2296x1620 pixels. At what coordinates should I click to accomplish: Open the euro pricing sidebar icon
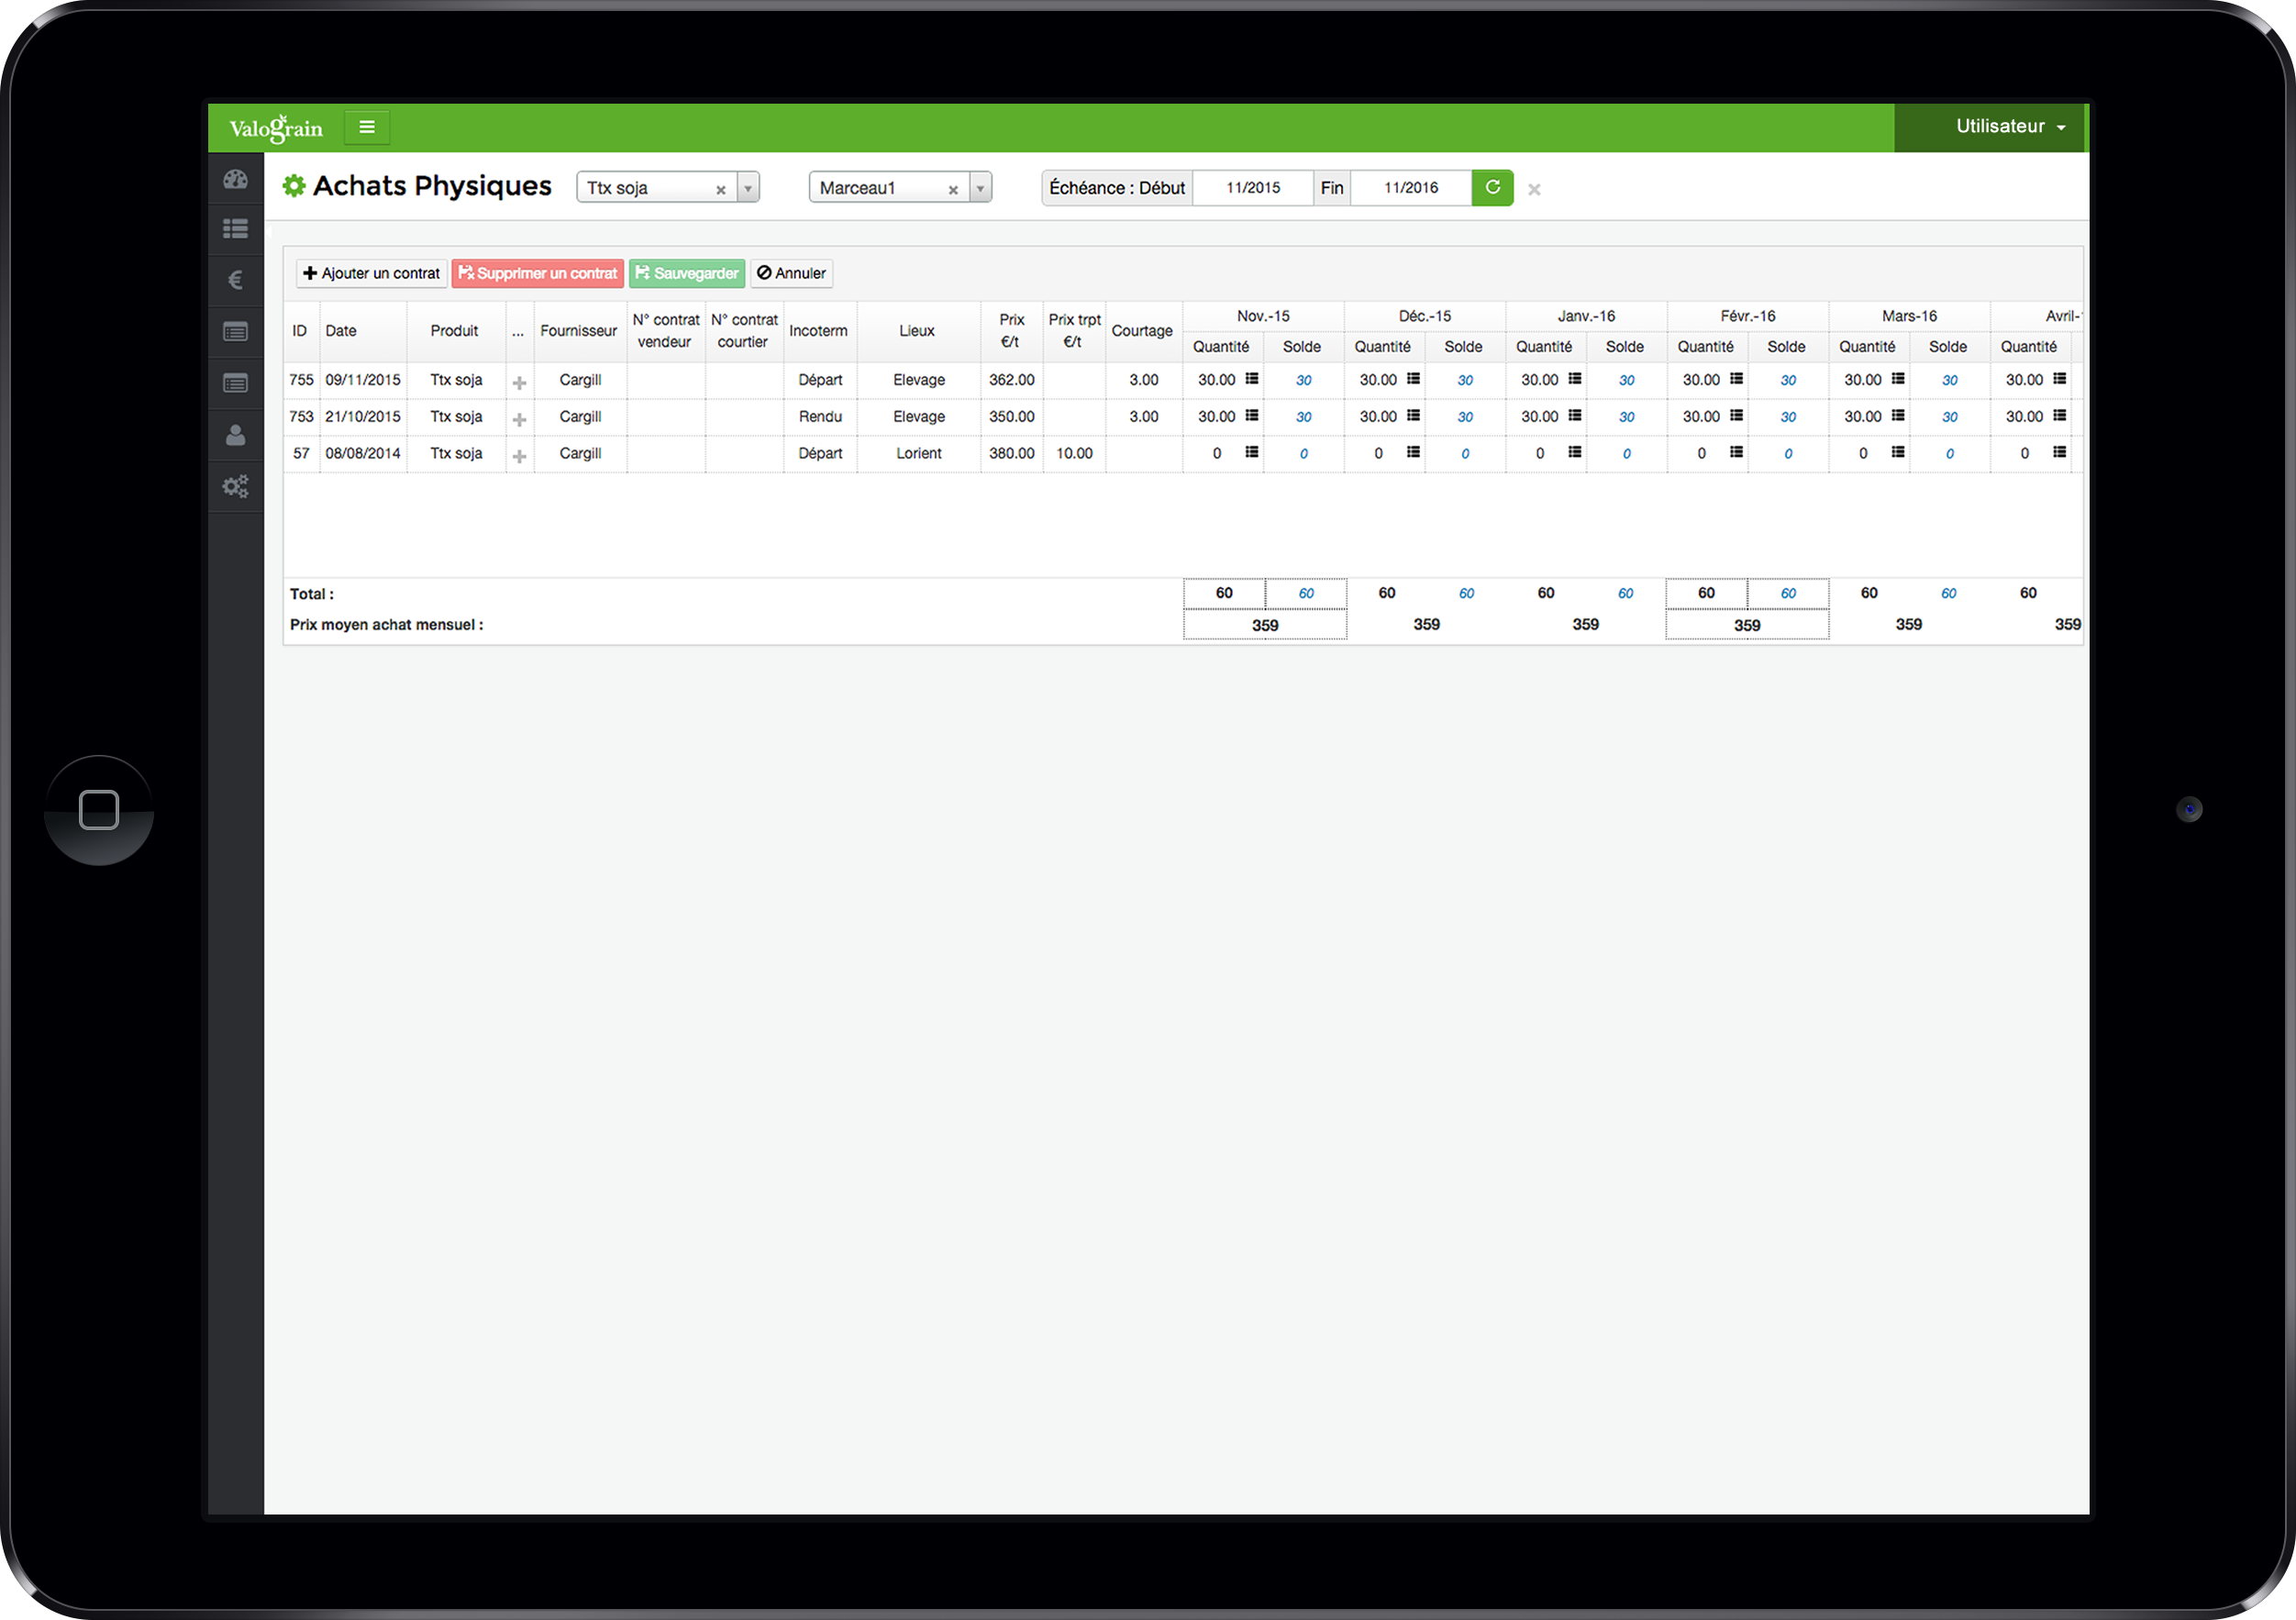click(x=236, y=280)
